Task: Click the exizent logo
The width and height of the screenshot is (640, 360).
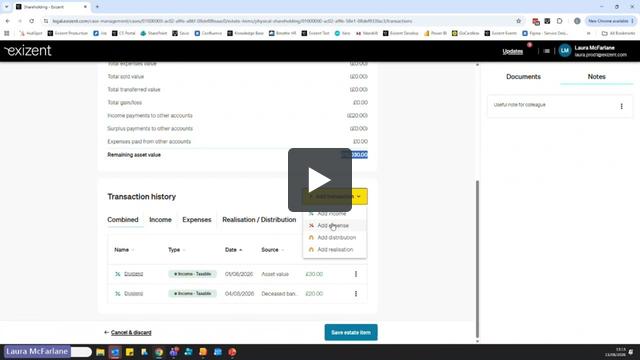Action: tap(28, 51)
